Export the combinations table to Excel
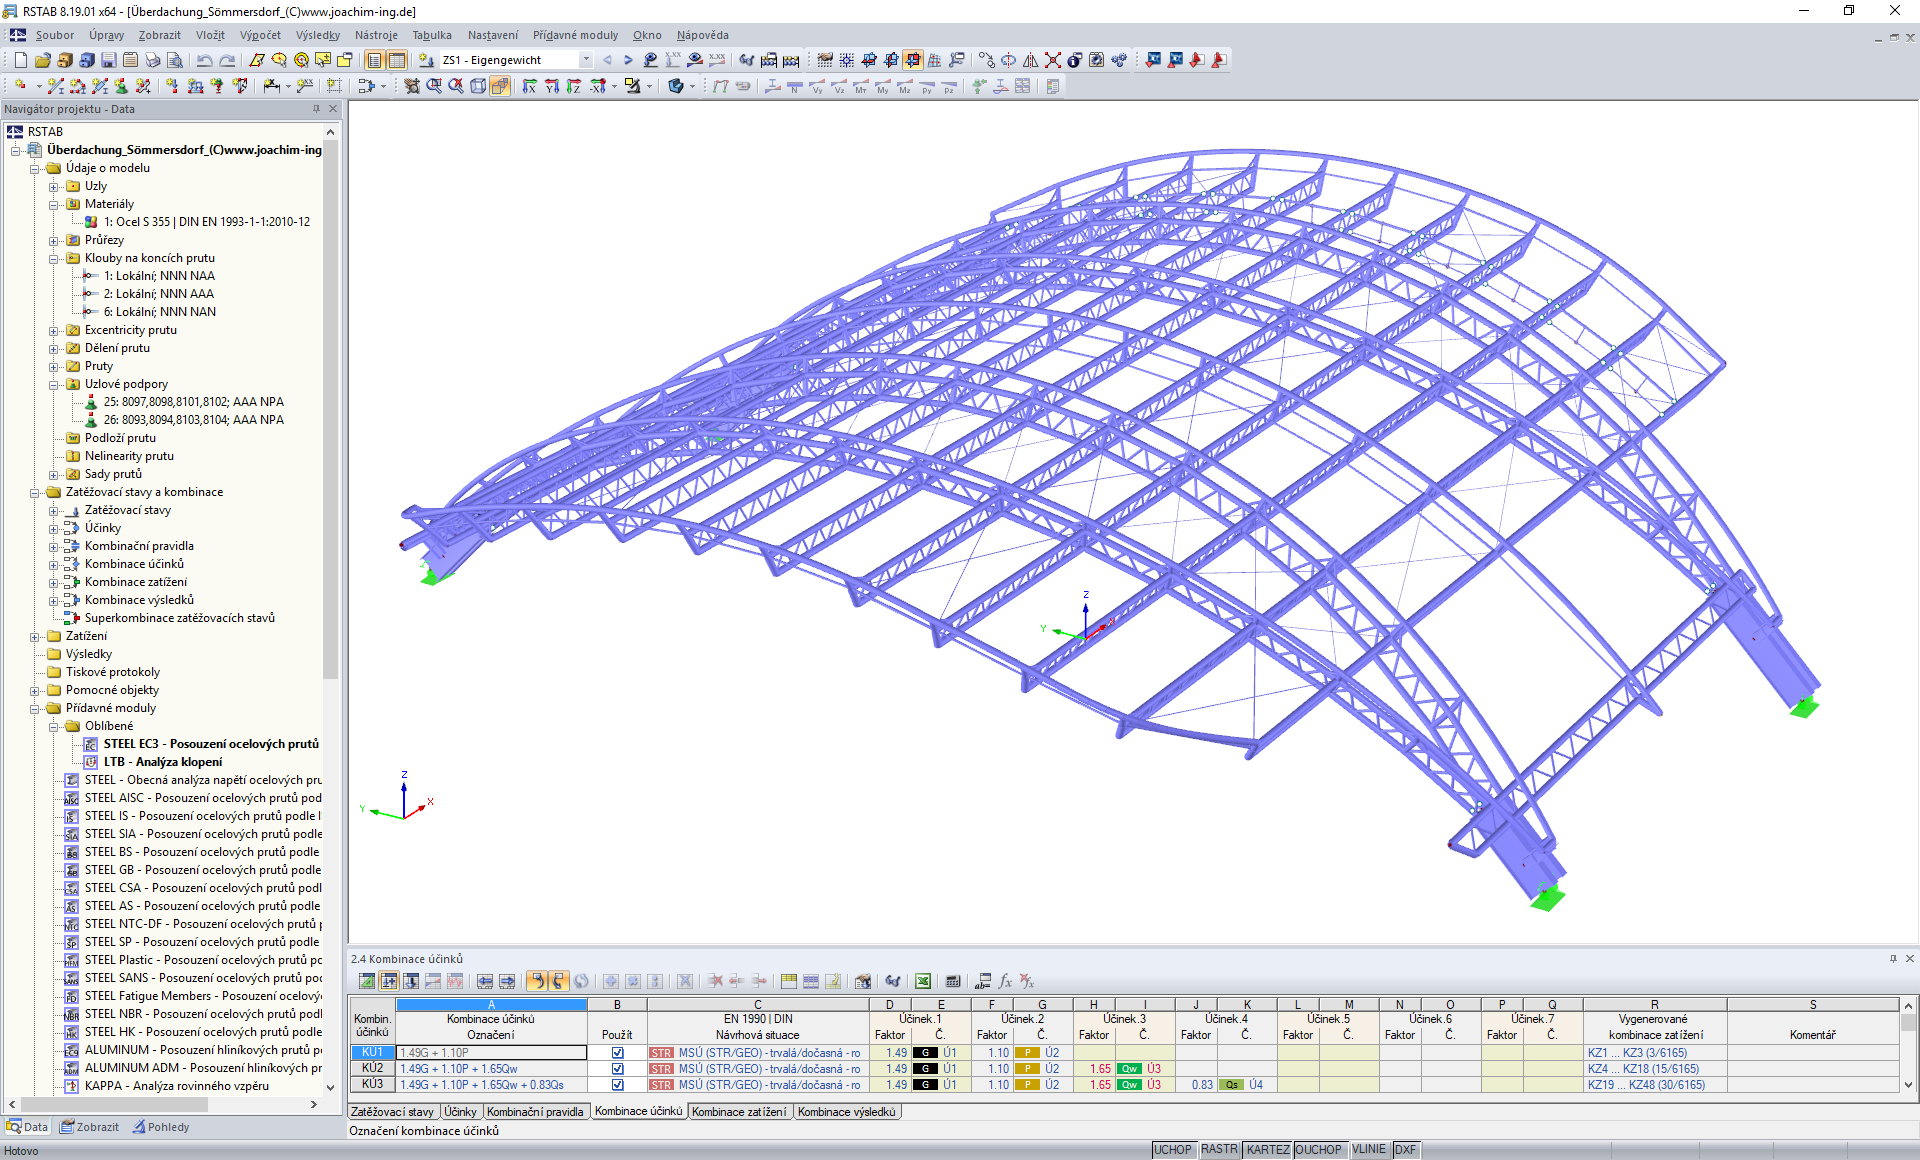This screenshot has height=1160, width=1920. pyautogui.click(x=922, y=982)
